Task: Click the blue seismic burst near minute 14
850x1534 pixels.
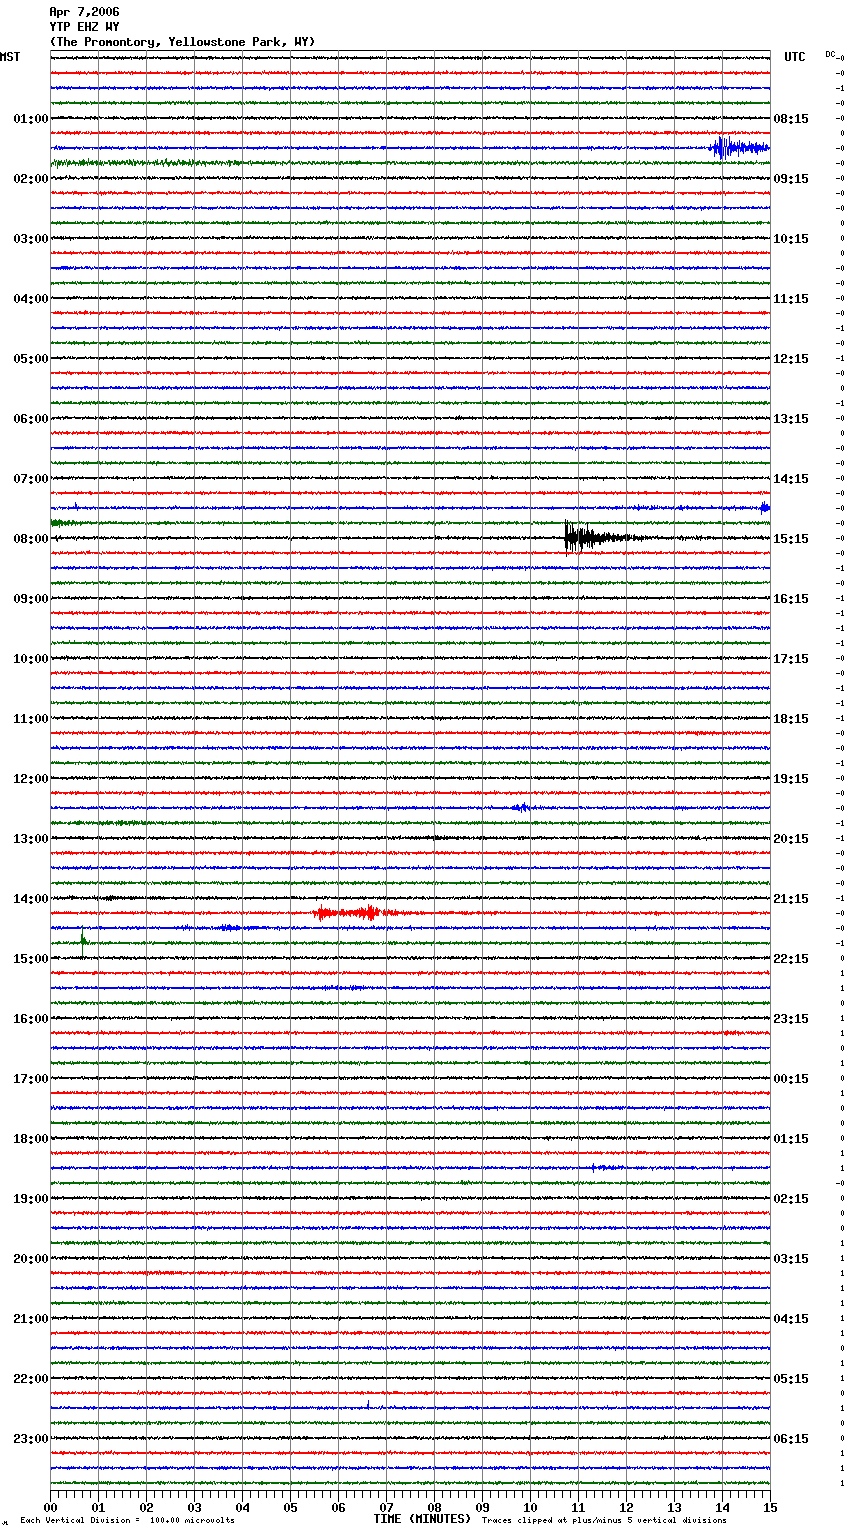Action: [738, 148]
